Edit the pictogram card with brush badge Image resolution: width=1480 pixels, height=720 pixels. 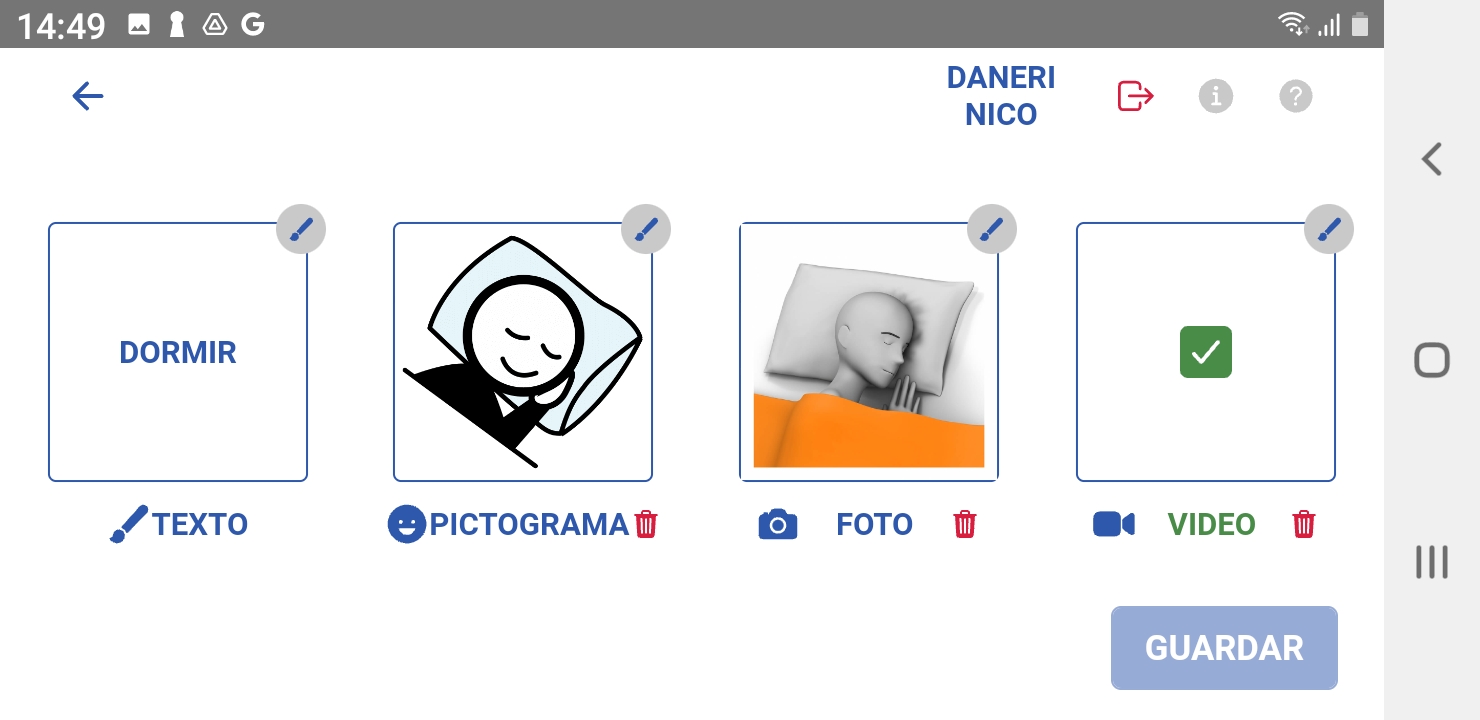[x=646, y=229]
